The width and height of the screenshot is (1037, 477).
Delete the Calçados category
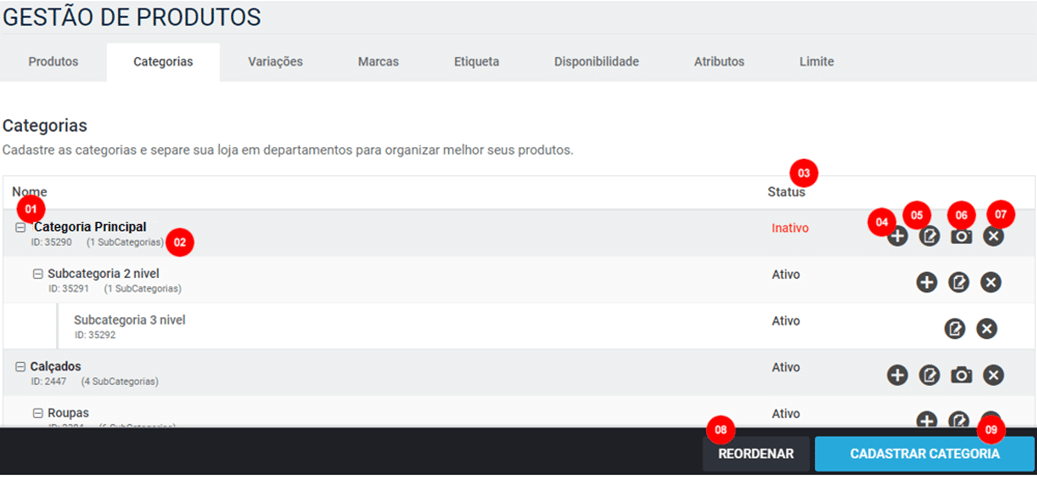pyautogui.click(x=993, y=375)
